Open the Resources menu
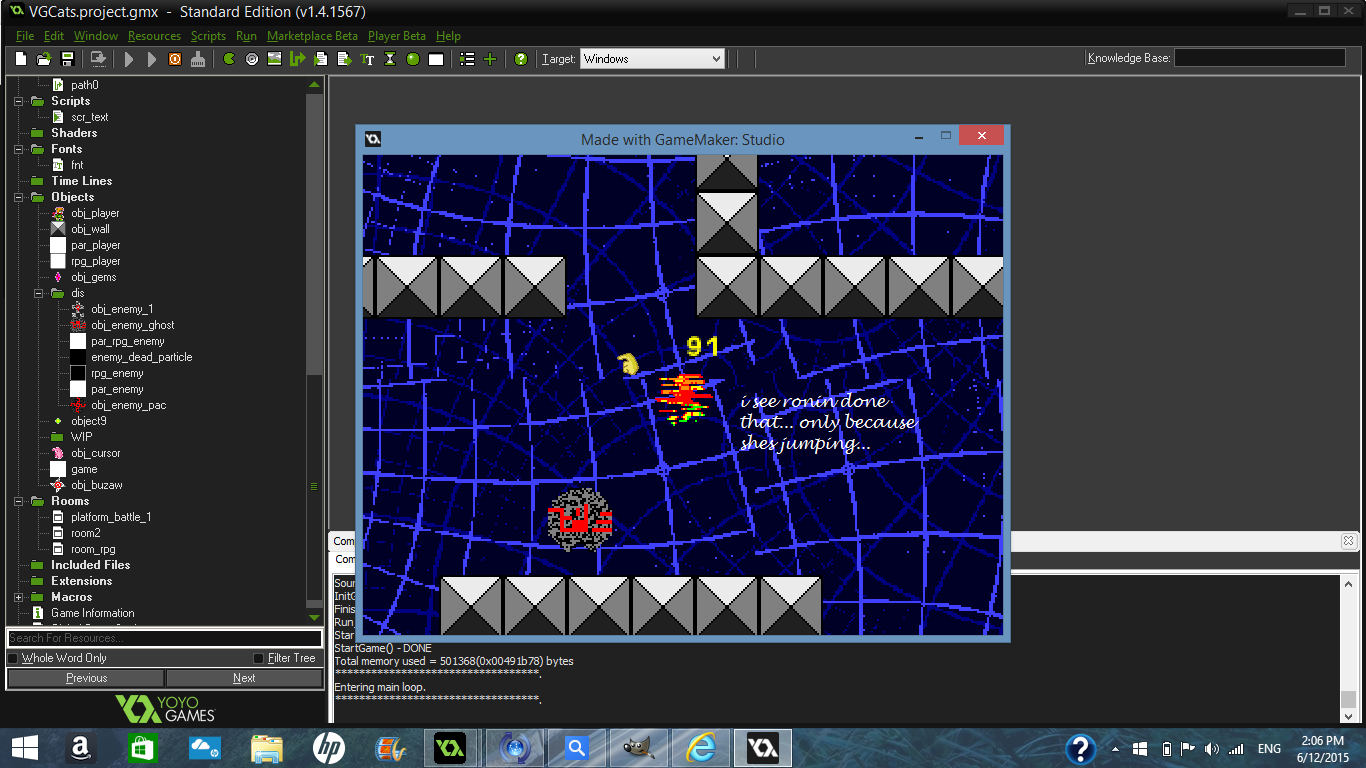 coord(154,36)
